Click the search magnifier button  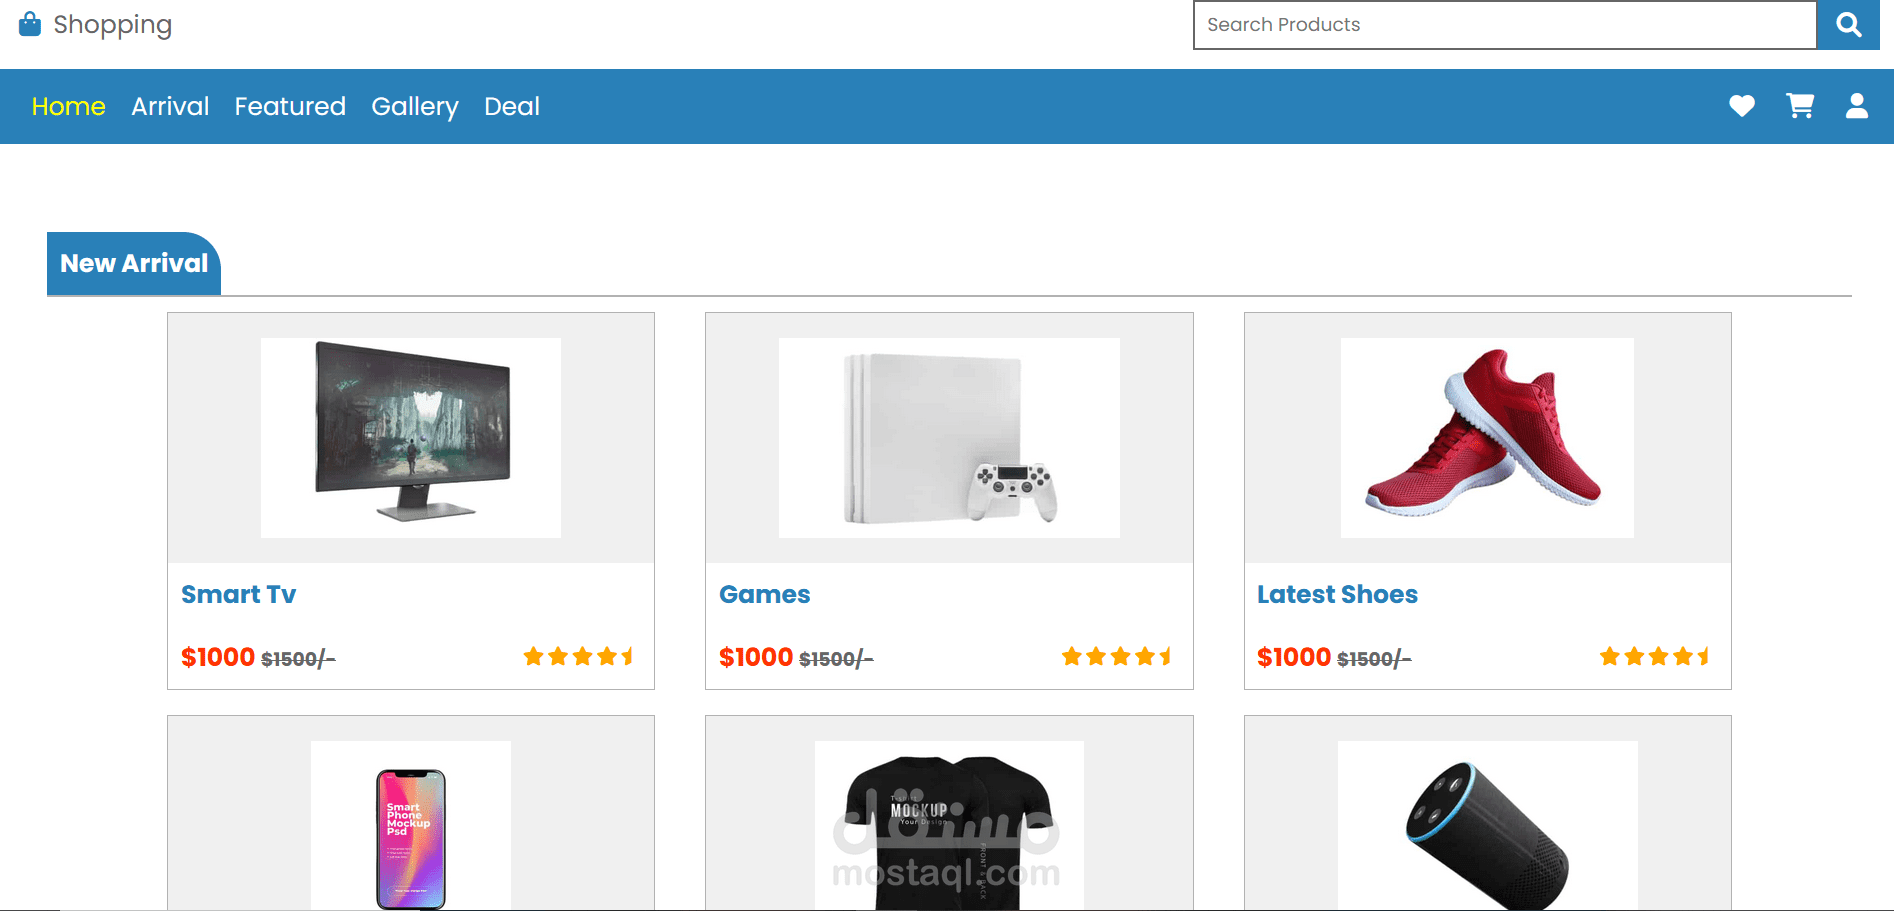(x=1847, y=25)
